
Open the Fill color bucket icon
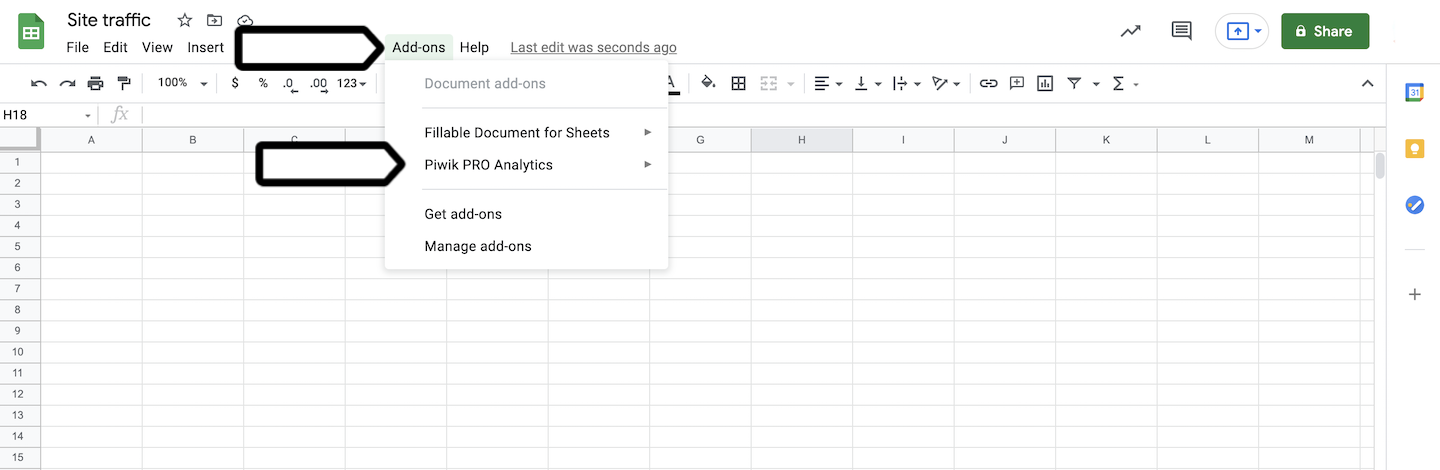[x=708, y=83]
